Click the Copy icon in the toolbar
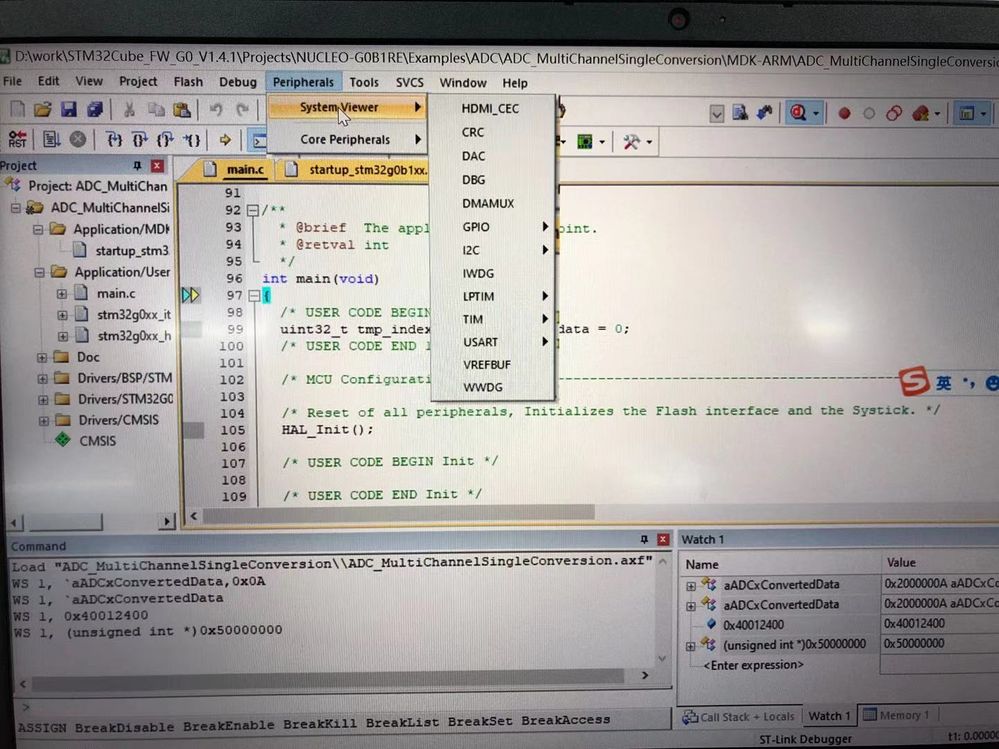The width and height of the screenshot is (999, 749). pyautogui.click(x=156, y=110)
